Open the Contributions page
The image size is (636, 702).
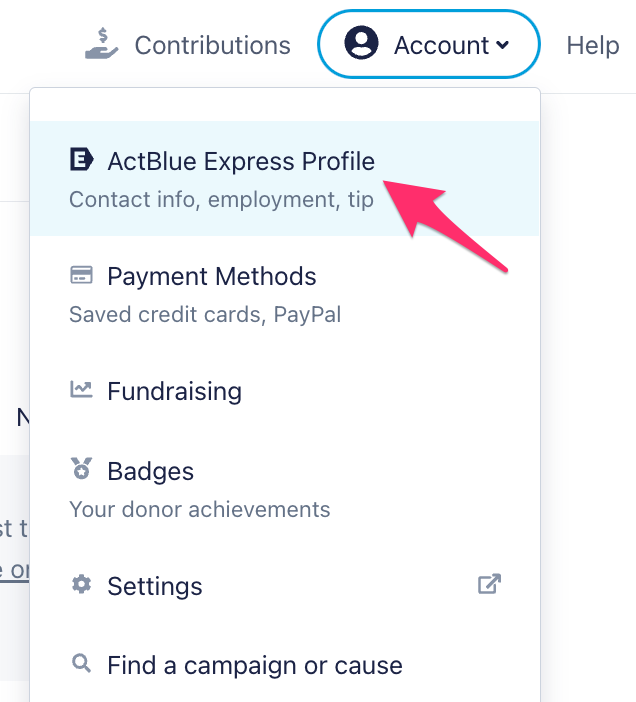pyautogui.click(x=212, y=45)
